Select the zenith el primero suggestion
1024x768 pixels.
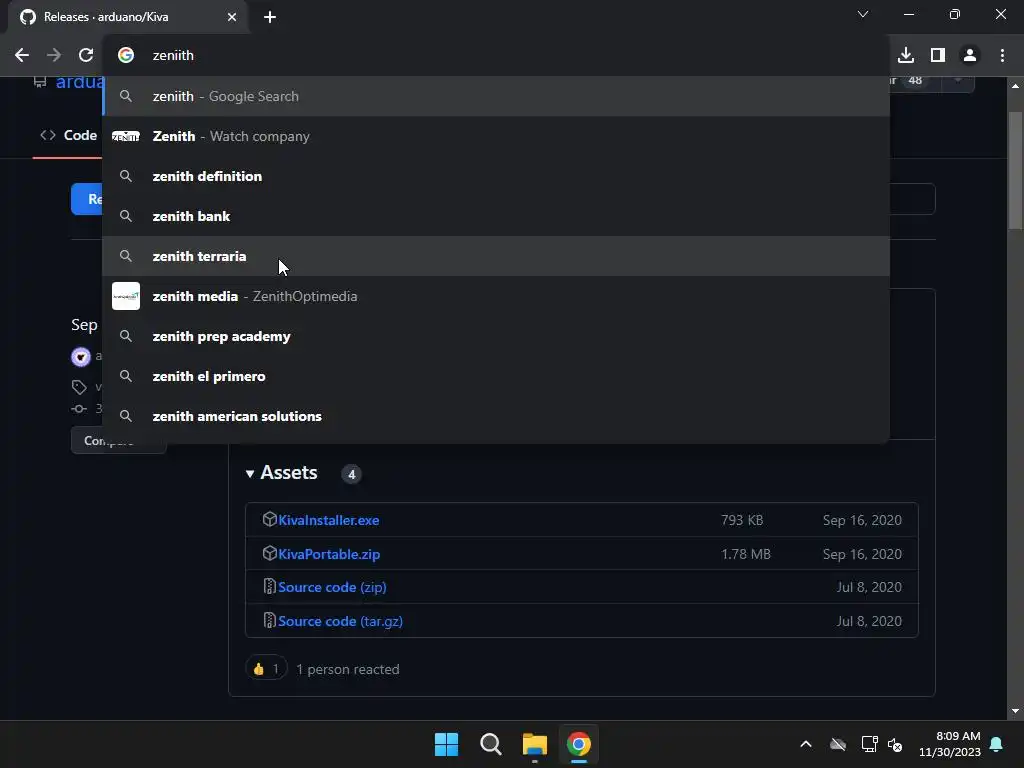coord(496,376)
